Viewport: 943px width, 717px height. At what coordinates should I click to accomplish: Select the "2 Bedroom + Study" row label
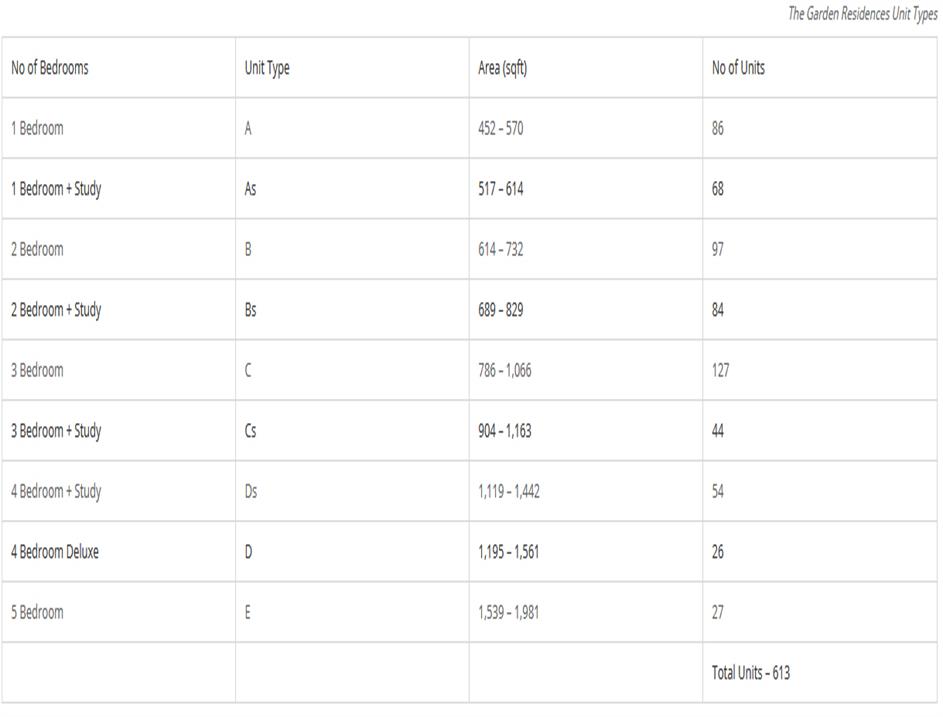click(x=56, y=310)
